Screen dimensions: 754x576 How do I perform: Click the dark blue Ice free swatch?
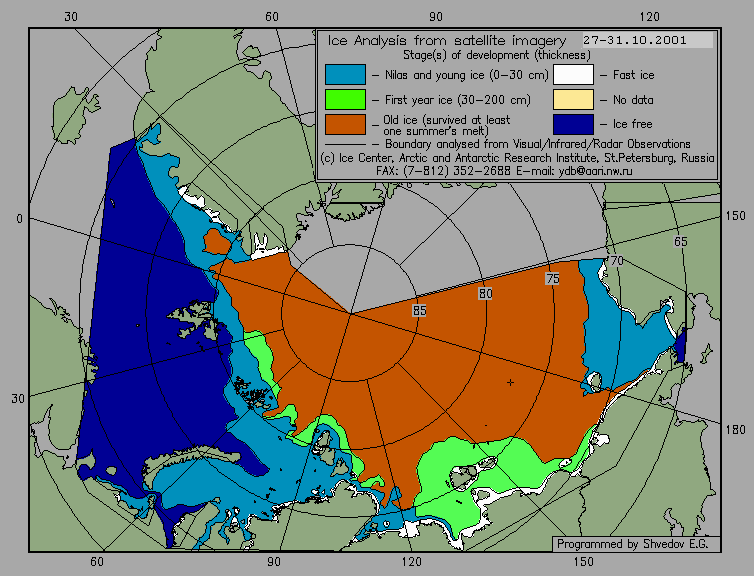(x=573, y=124)
